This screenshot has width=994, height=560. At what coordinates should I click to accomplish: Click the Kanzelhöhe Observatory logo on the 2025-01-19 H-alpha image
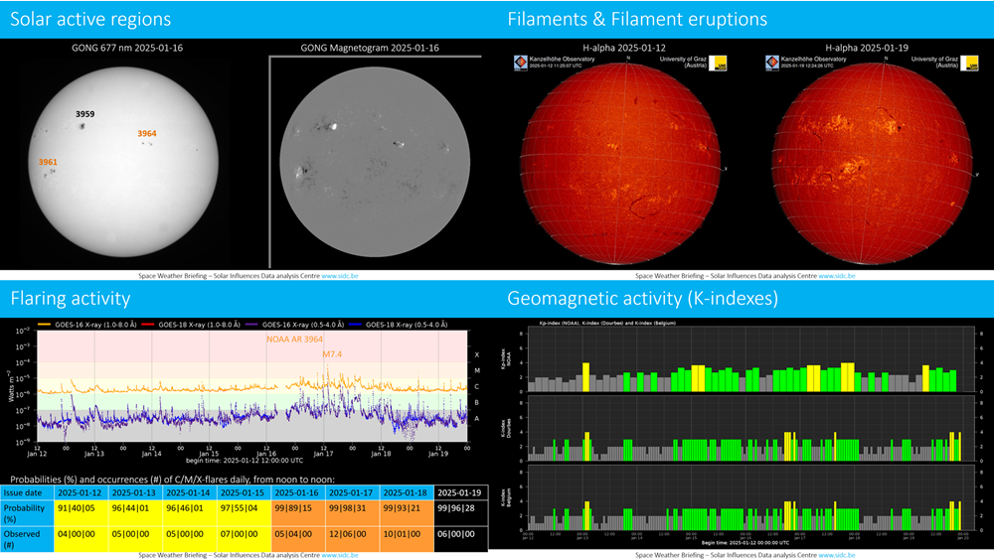pyautogui.click(x=772, y=62)
